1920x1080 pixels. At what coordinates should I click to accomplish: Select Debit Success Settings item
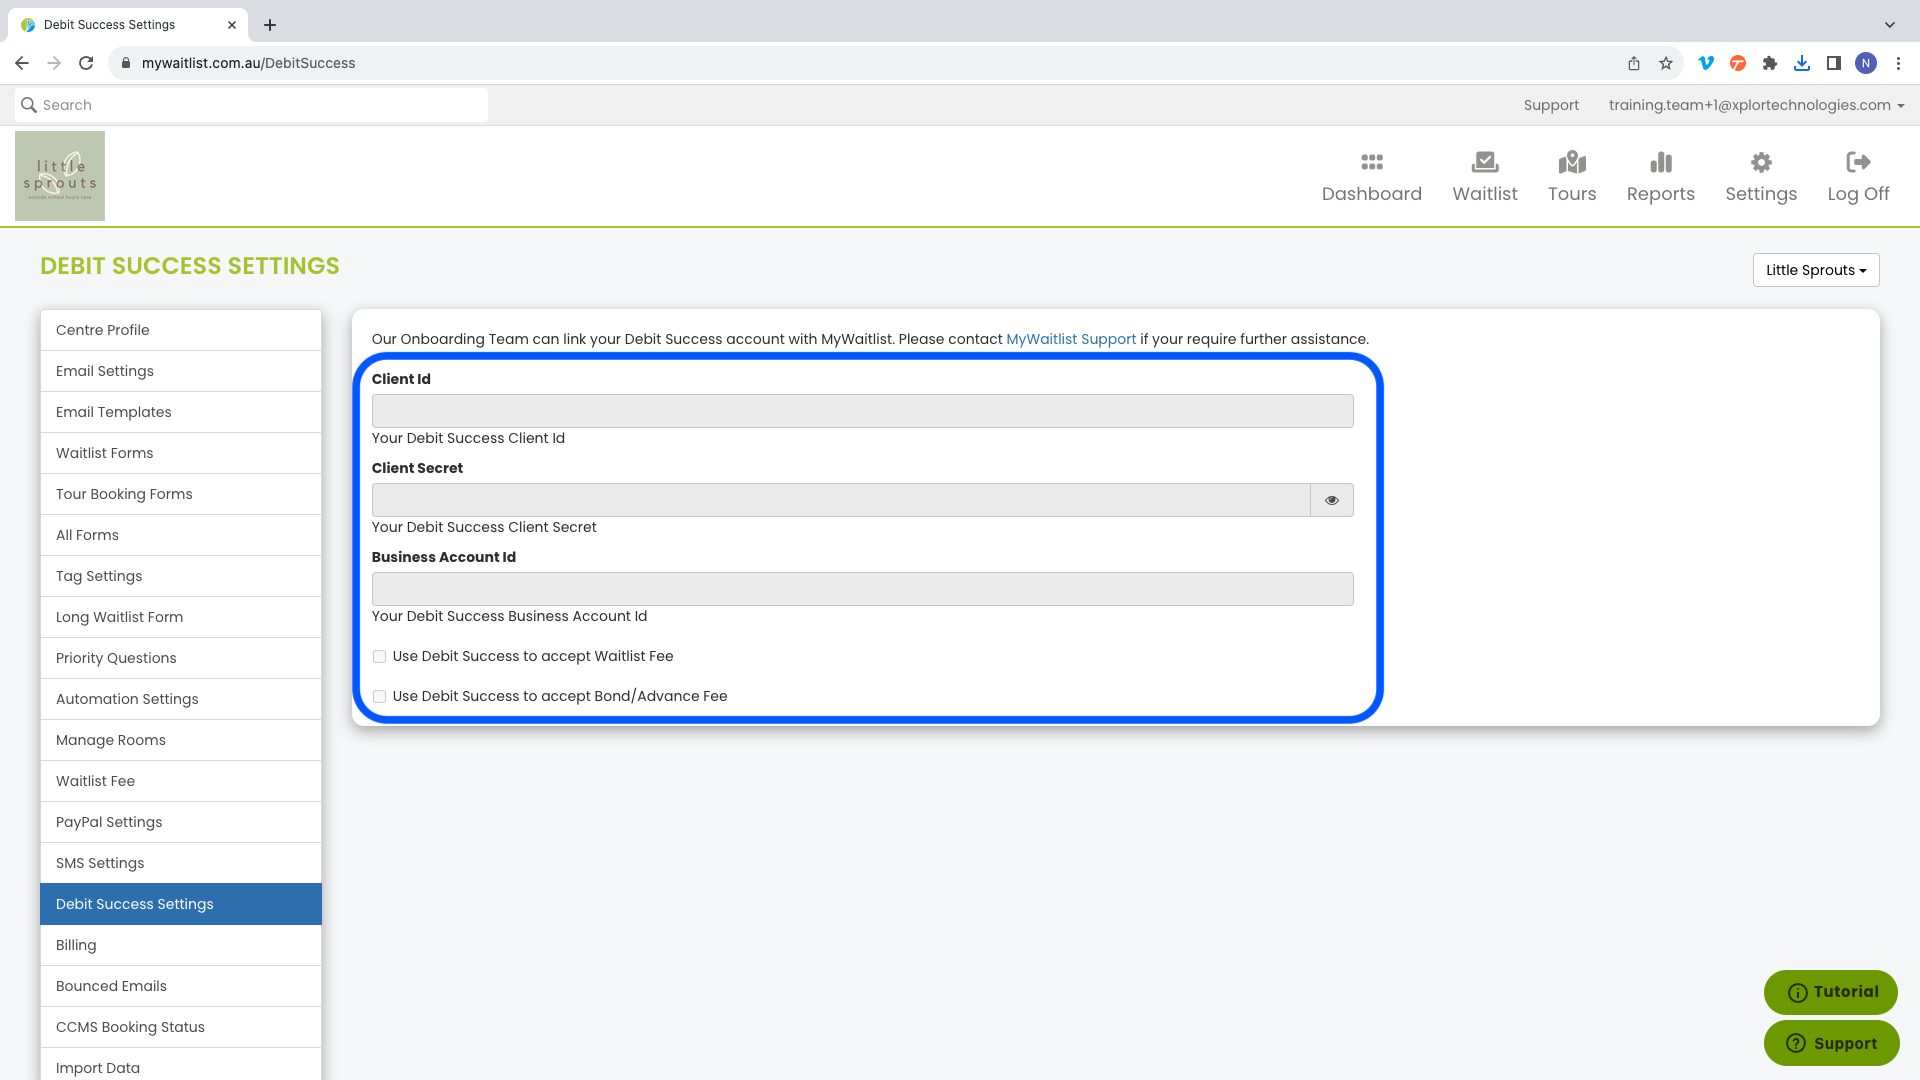(x=181, y=904)
